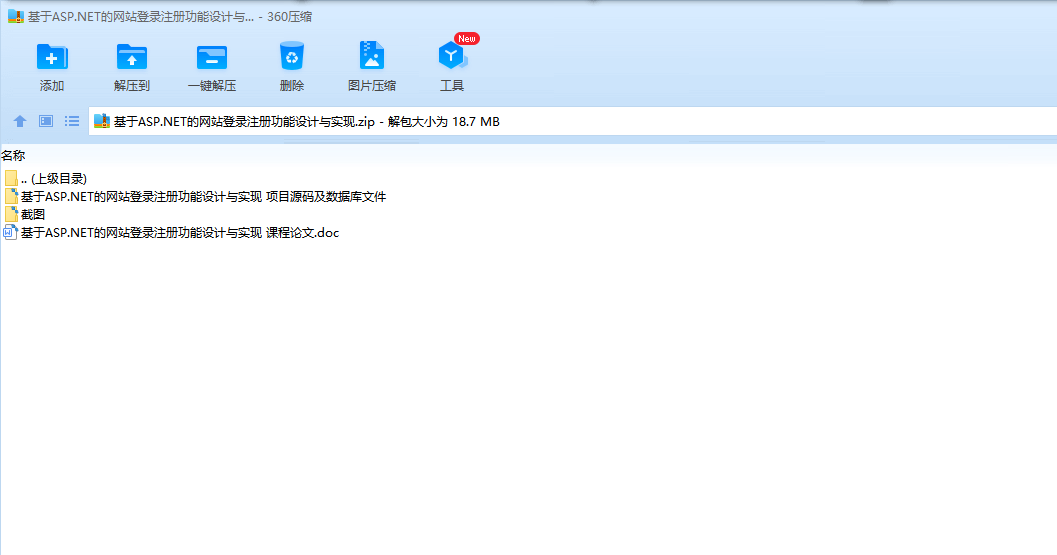Image resolution: width=1057 pixels, height=555 pixels.
Task: Sort by the 名称 column header
Action: coord(13,156)
